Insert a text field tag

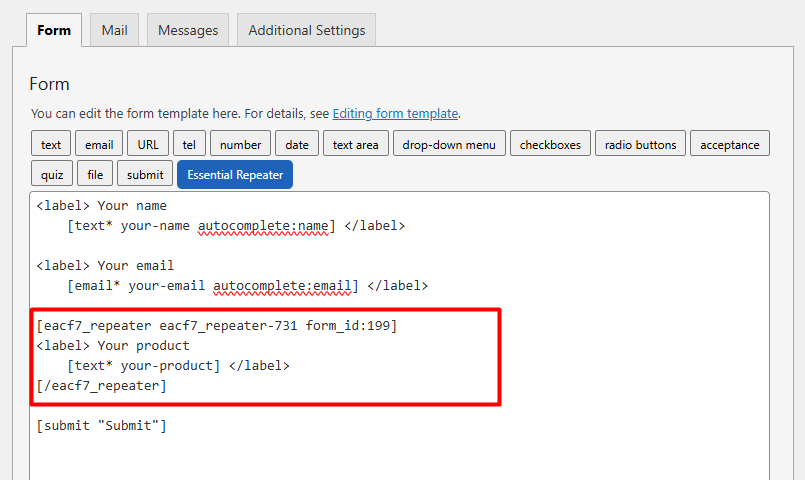coord(51,145)
